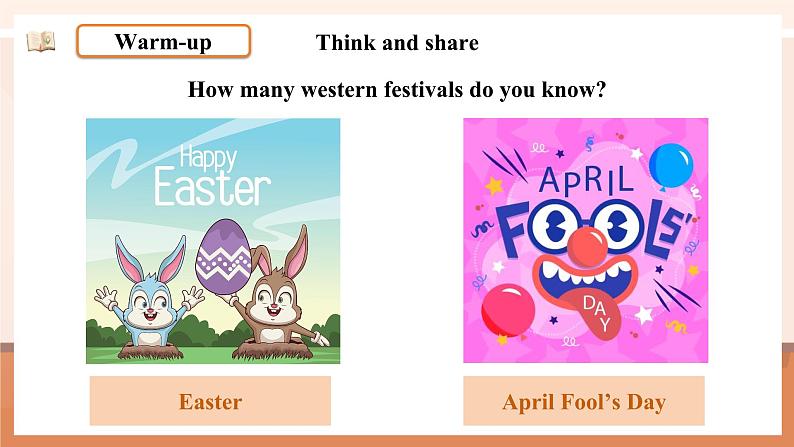Screen dimensions: 794x447
Task: Click the red clown nose
Action: point(587,247)
